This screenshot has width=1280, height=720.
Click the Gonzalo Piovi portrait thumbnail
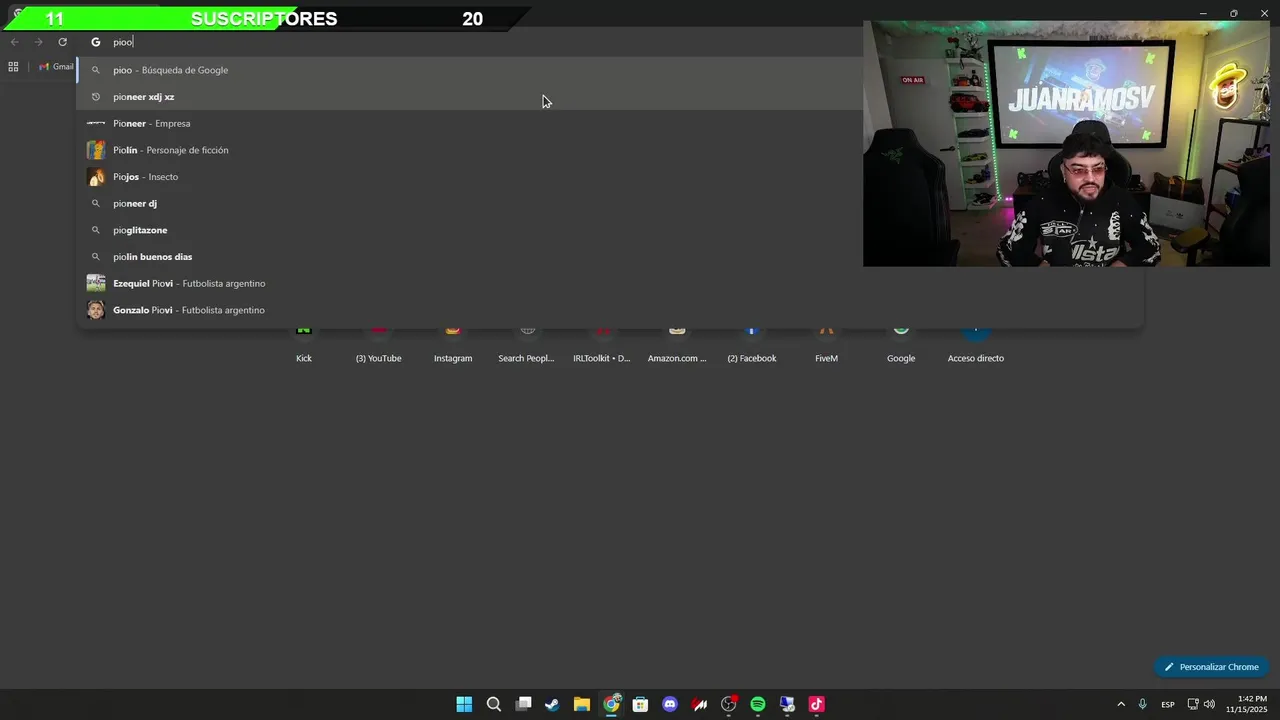click(96, 310)
